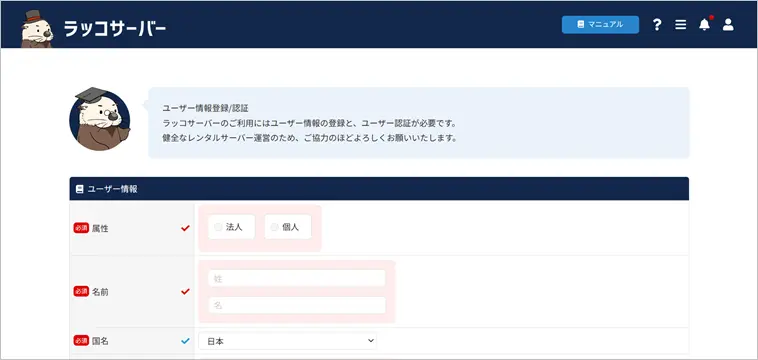The width and height of the screenshot is (758, 360).
Task: Click the red check mark beside 属性
Action: click(185, 228)
